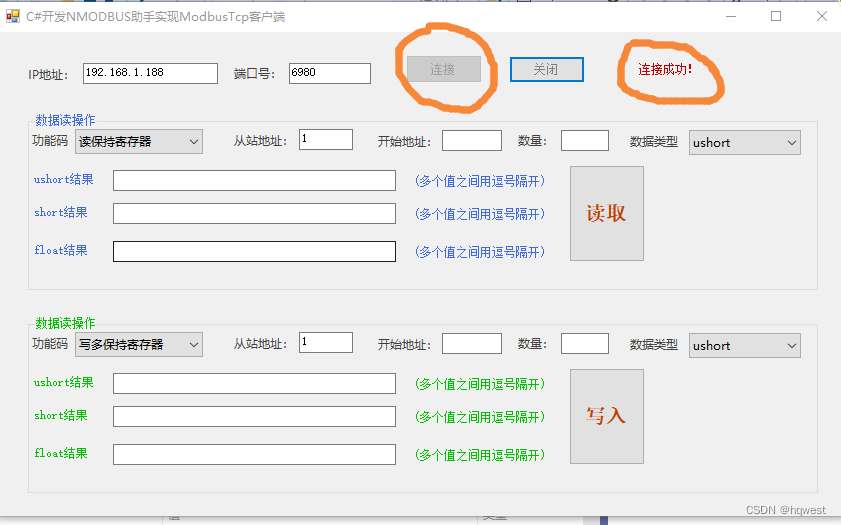Screen dimensions: 841x525
Task: Maximize the ModbusTcp client window
Action: coord(776,17)
